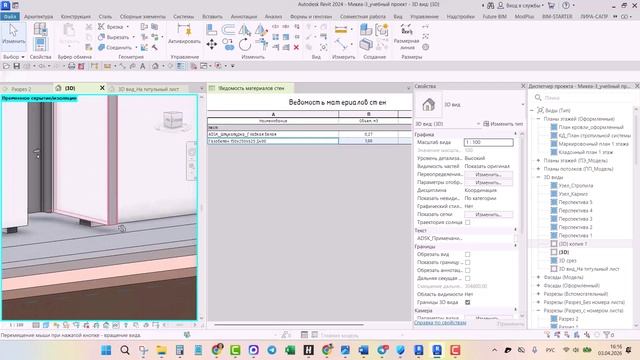Click the Print icon in quick access toolbar

coord(71,66)
